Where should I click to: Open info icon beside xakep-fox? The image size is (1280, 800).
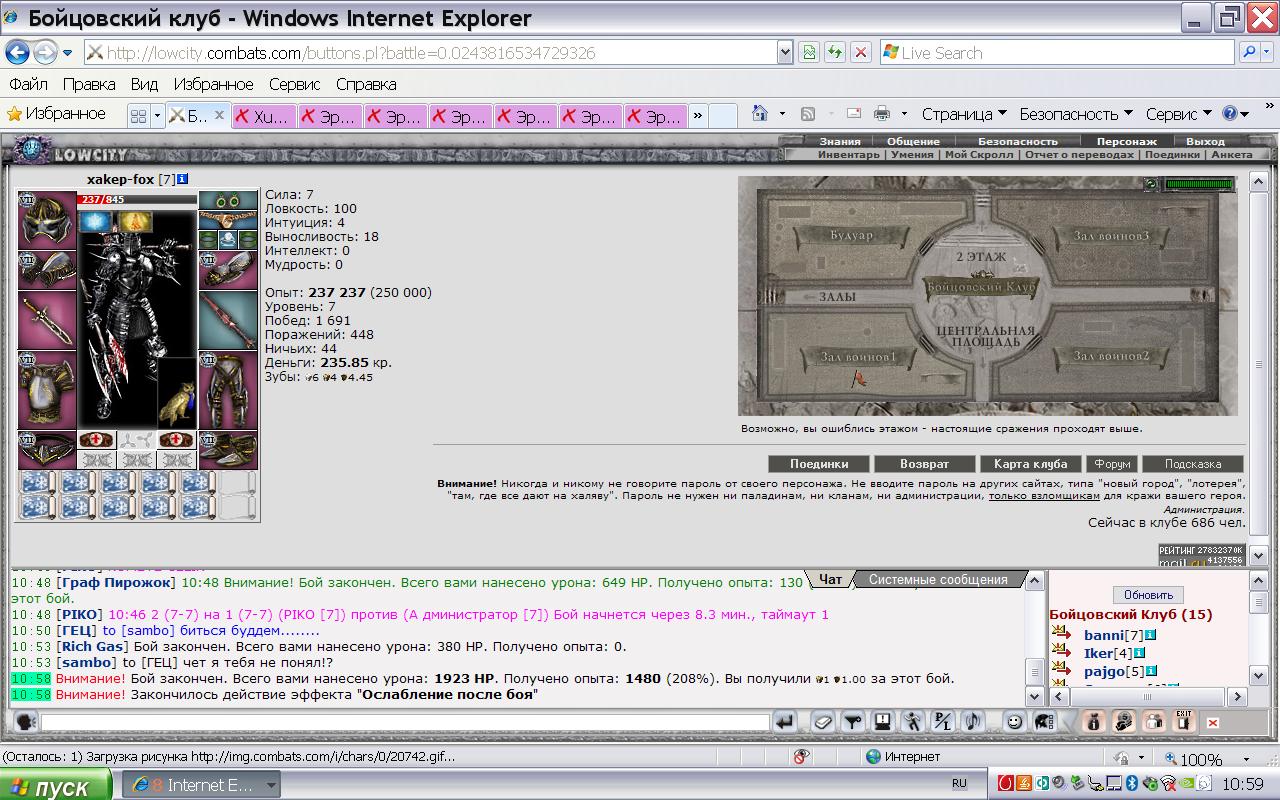tap(183, 179)
